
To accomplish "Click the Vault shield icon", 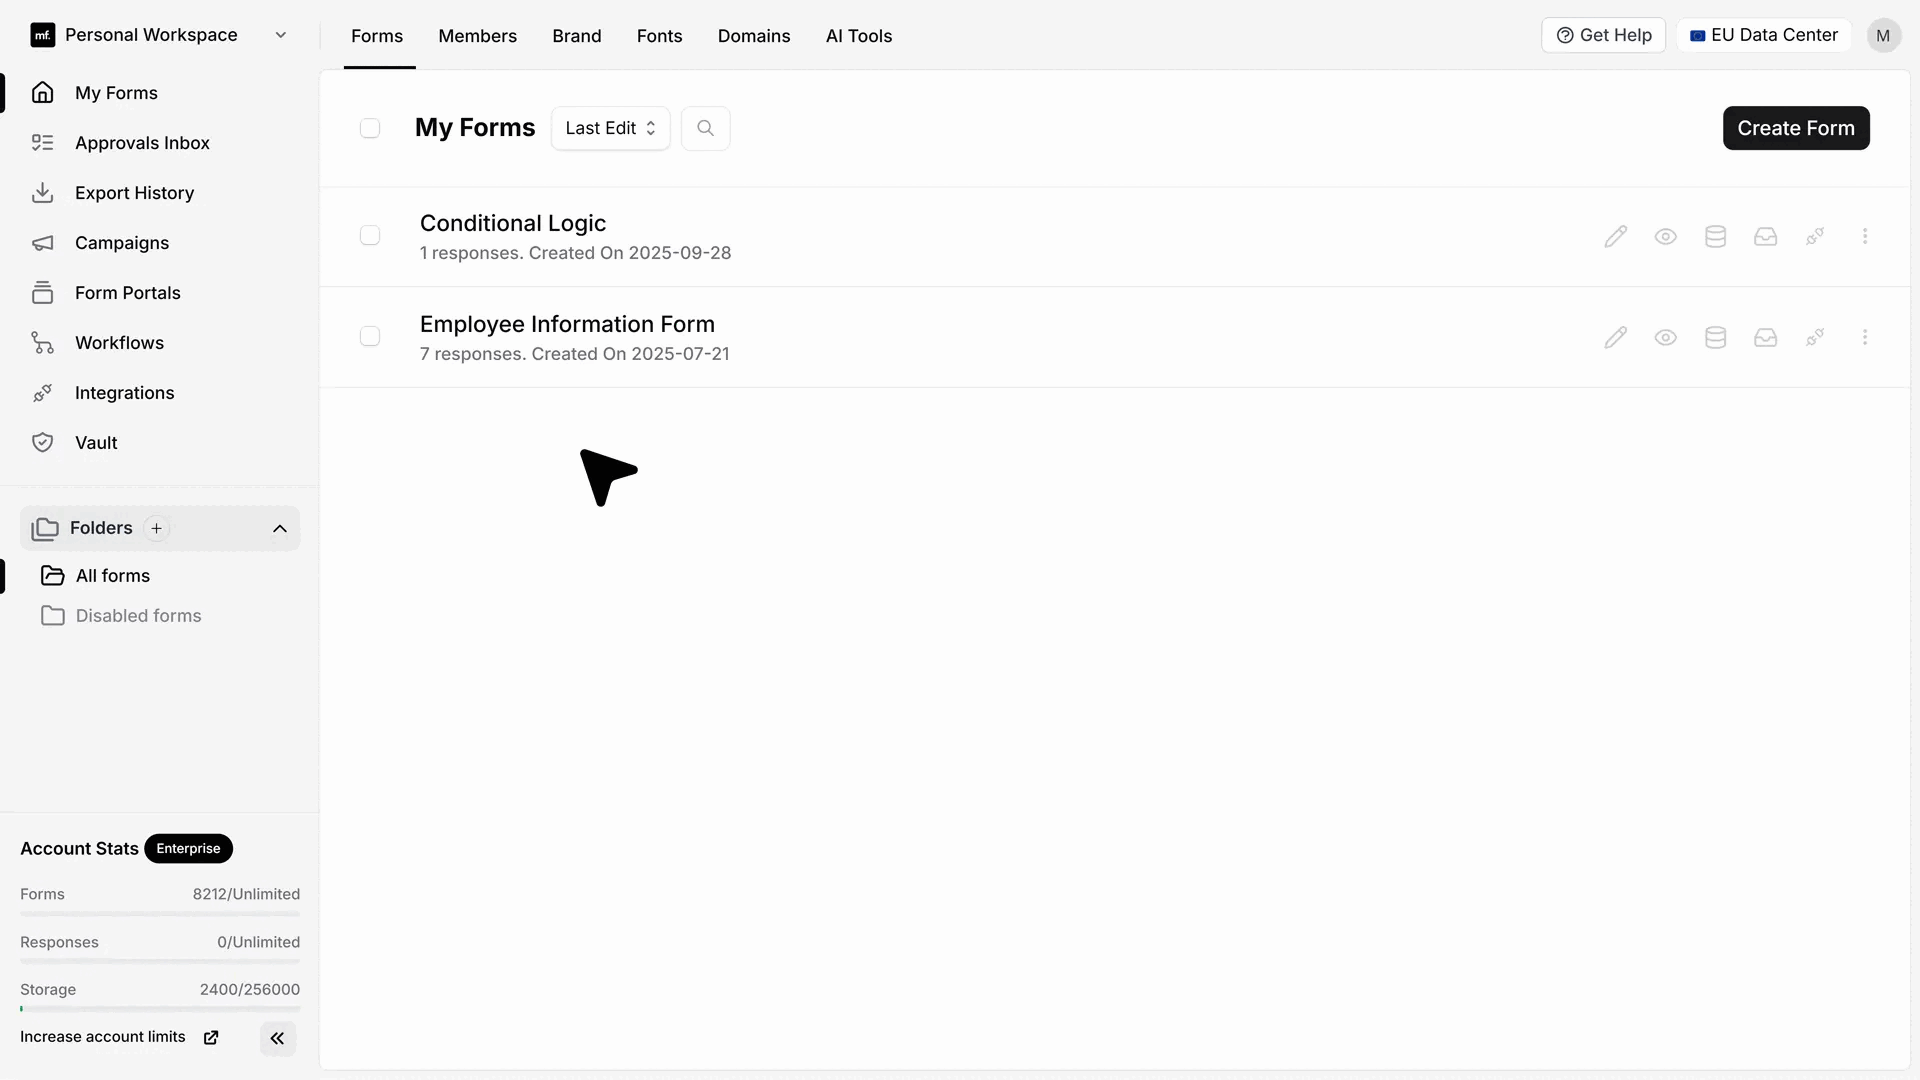I will 42,442.
